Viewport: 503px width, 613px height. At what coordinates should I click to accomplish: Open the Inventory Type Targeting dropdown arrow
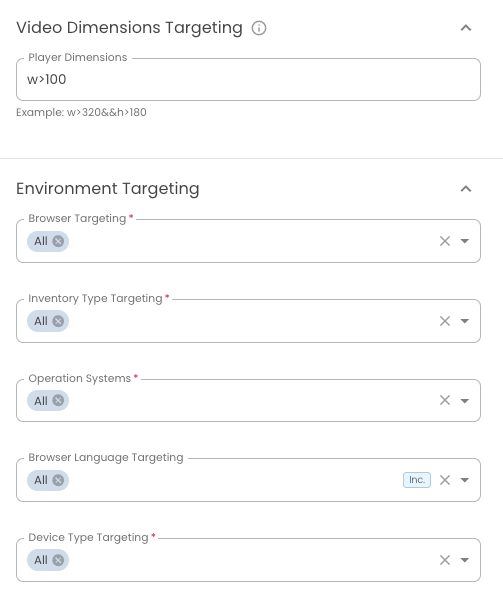pyautogui.click(x=465, y=321)
